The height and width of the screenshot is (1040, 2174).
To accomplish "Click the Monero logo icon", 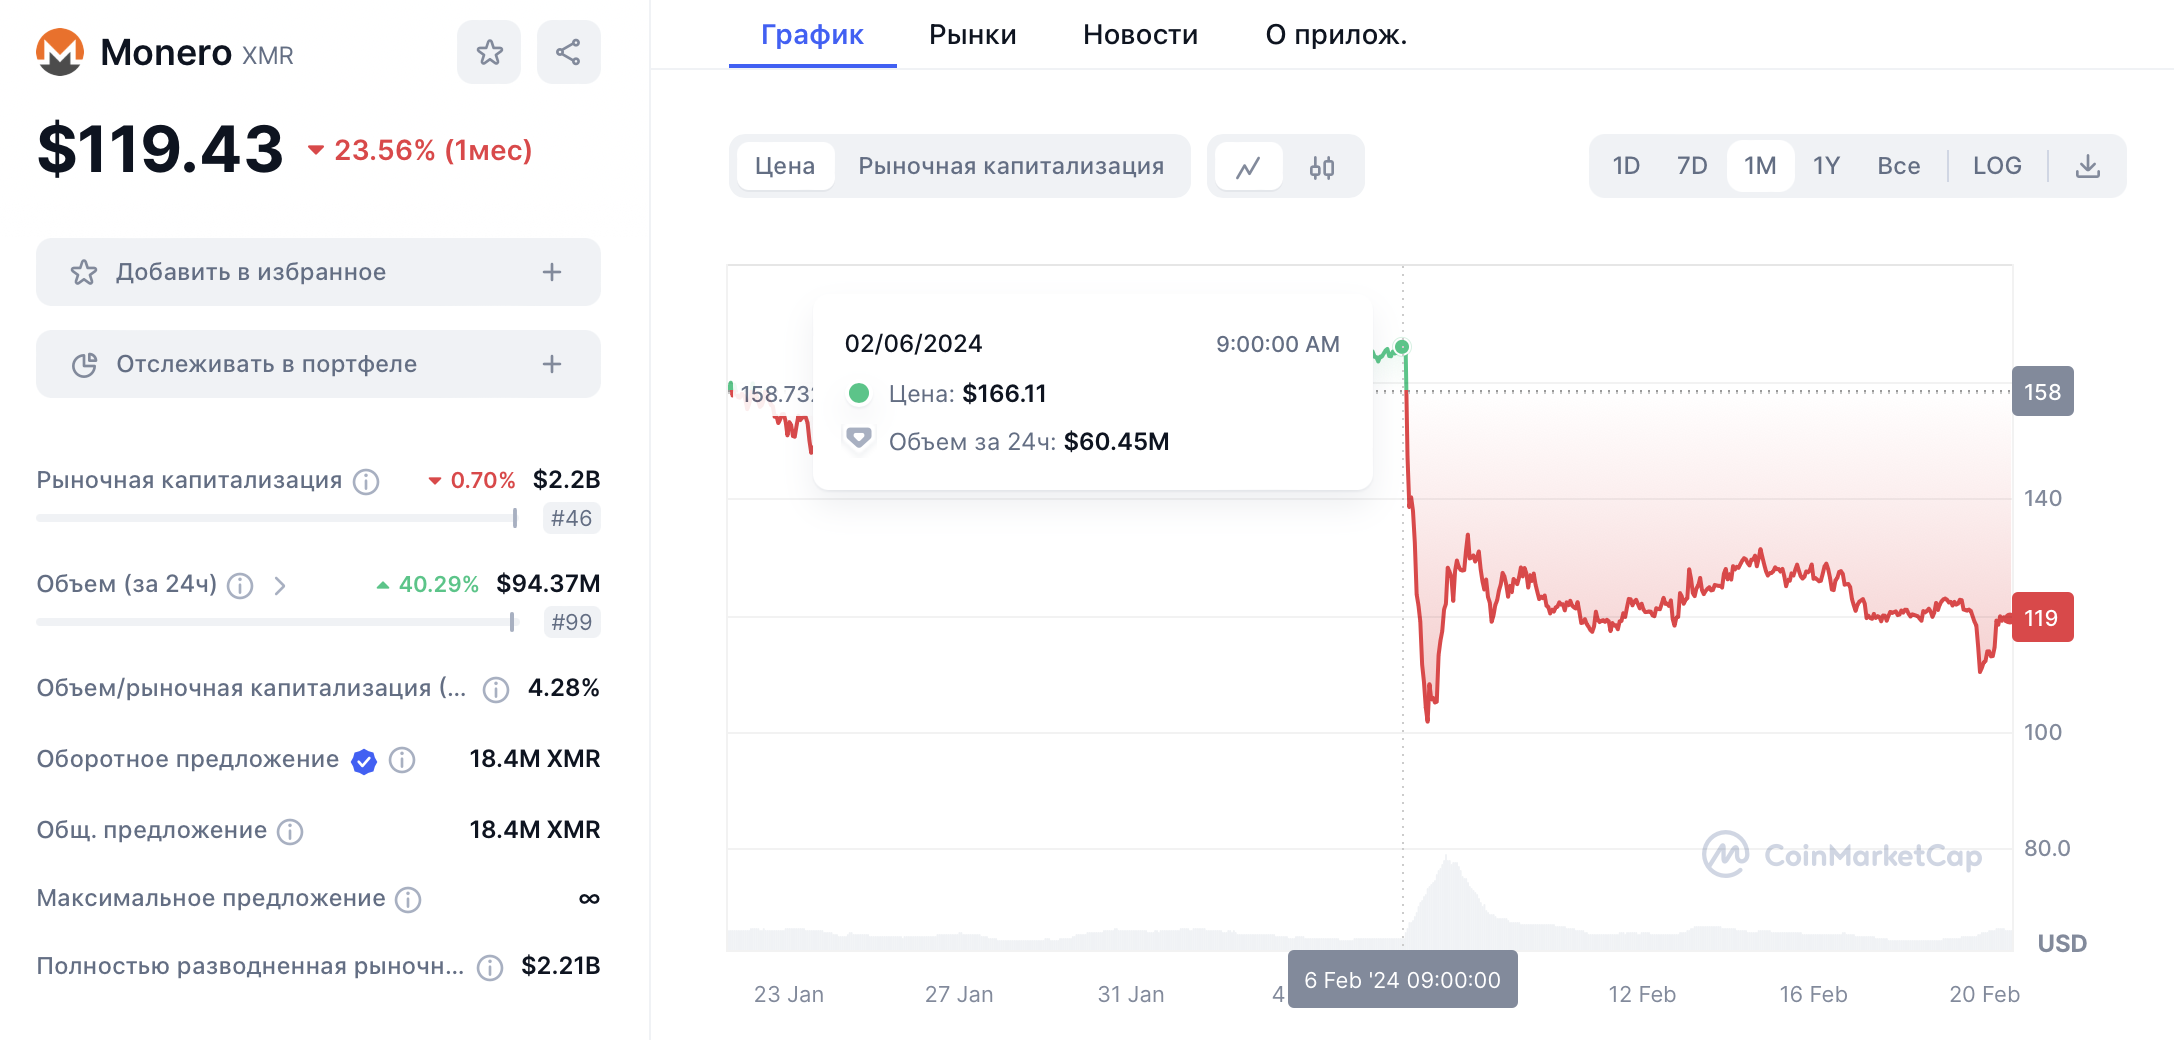I will 60,52.
